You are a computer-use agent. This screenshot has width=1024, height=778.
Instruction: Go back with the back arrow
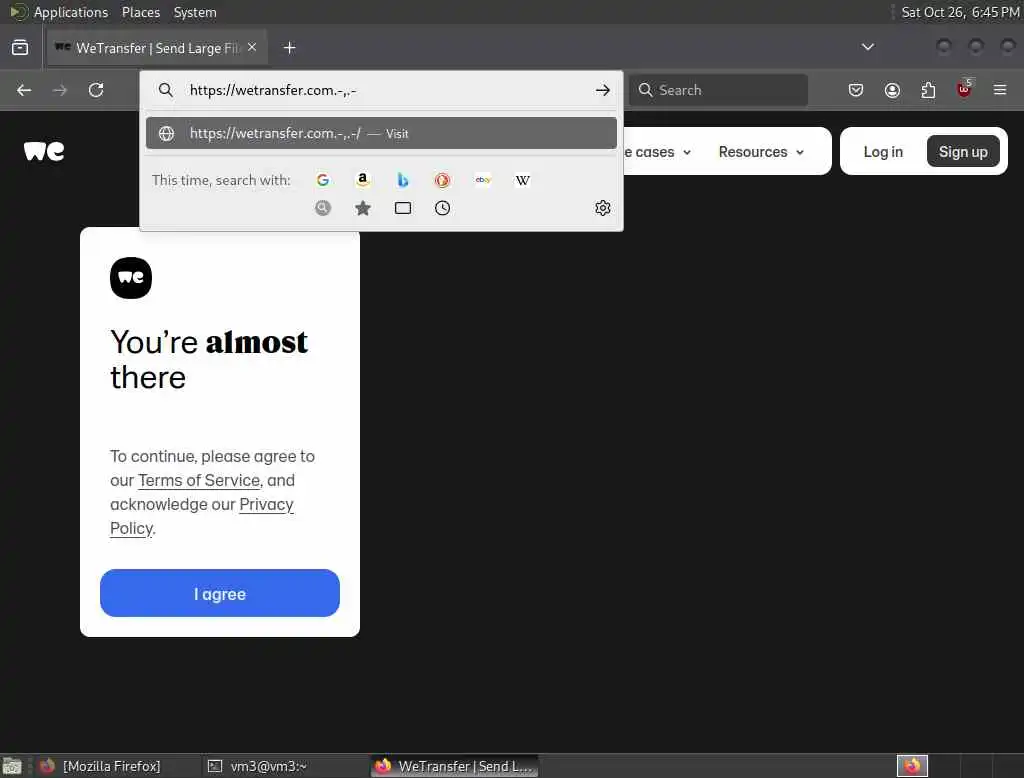[x=24, y=90]
